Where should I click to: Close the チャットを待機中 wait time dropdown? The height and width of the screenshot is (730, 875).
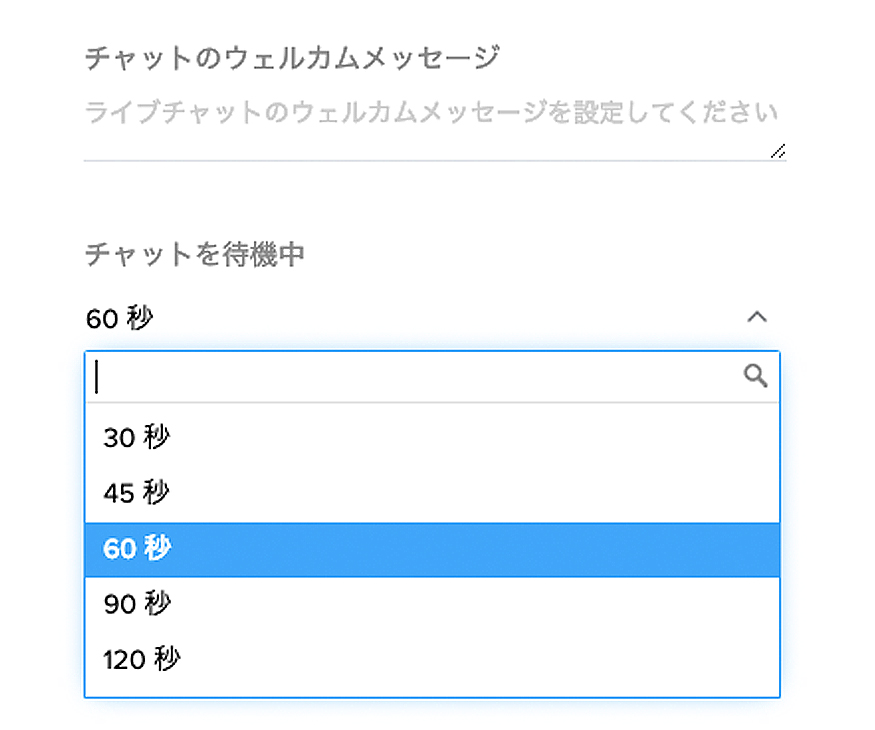click(757, 317)
